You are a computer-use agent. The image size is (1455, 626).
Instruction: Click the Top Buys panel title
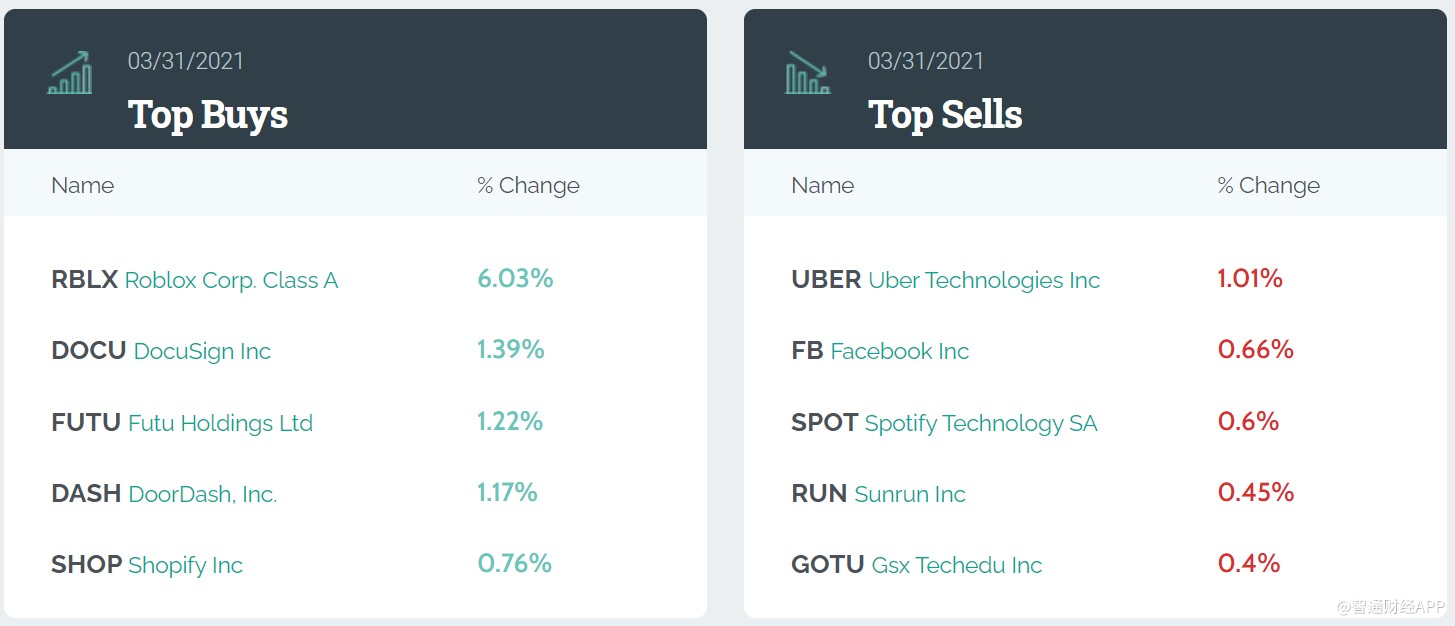(x=208, y=114)
